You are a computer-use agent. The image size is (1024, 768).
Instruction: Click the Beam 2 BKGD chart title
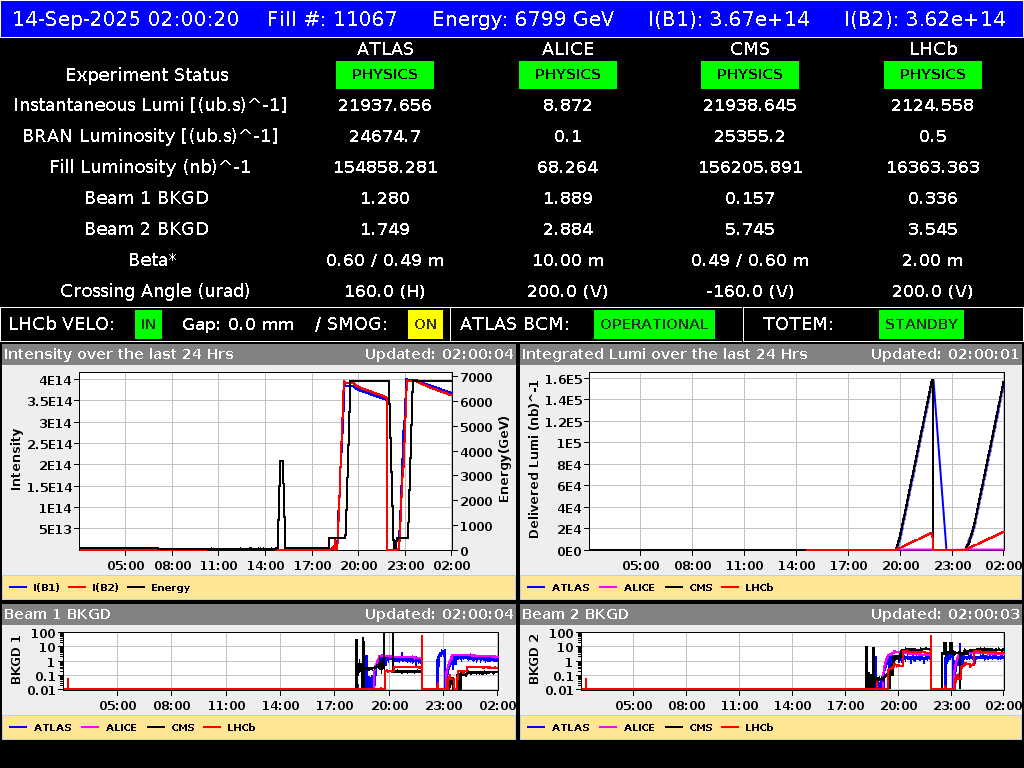[x=575, y=614]
